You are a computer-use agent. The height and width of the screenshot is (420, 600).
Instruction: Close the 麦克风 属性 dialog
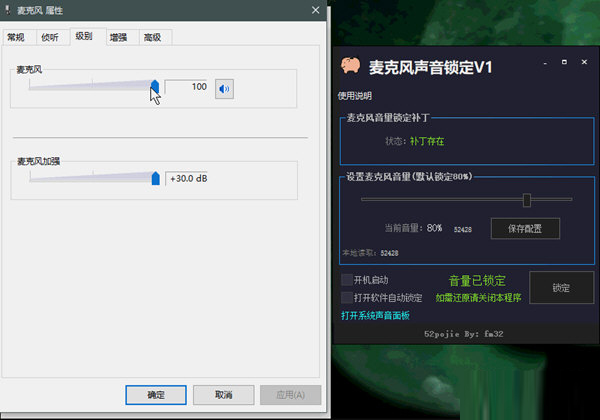(x=316, y=10)
